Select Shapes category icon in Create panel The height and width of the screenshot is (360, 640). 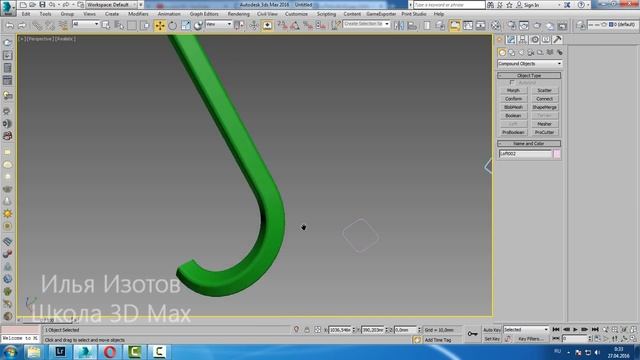coord(511,52)
